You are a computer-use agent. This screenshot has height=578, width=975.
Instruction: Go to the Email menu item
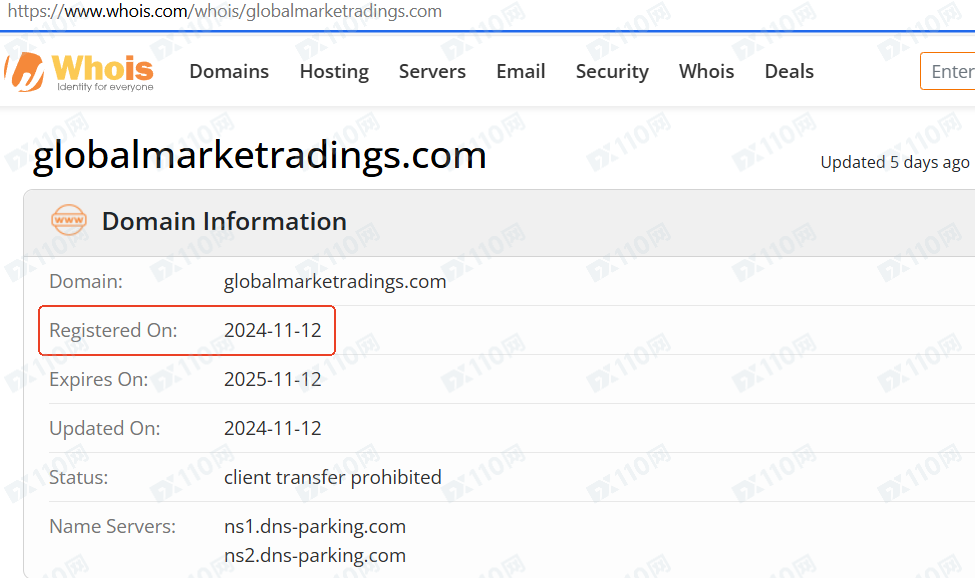[521, 72]
